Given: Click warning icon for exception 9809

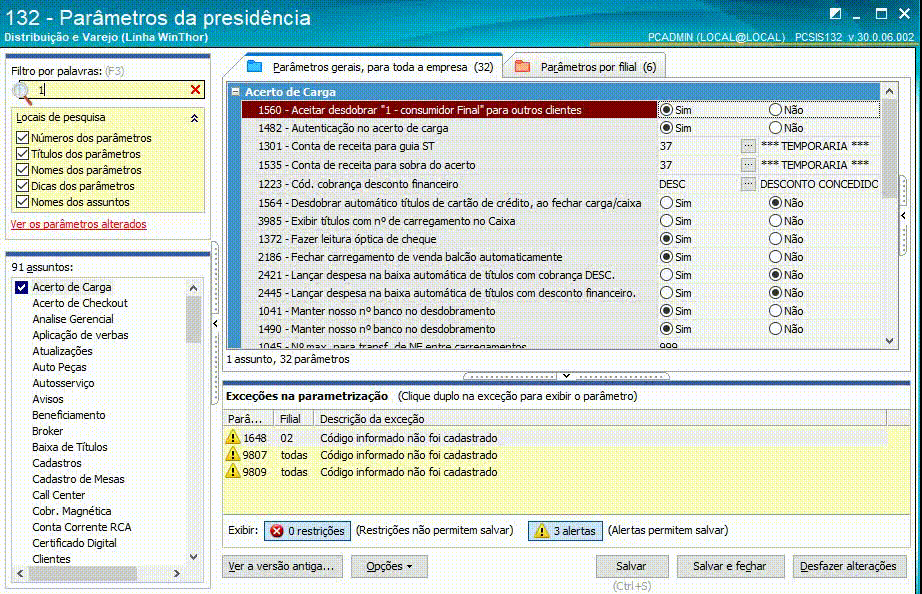Looking at the screenshot, I should click(233, 472).
